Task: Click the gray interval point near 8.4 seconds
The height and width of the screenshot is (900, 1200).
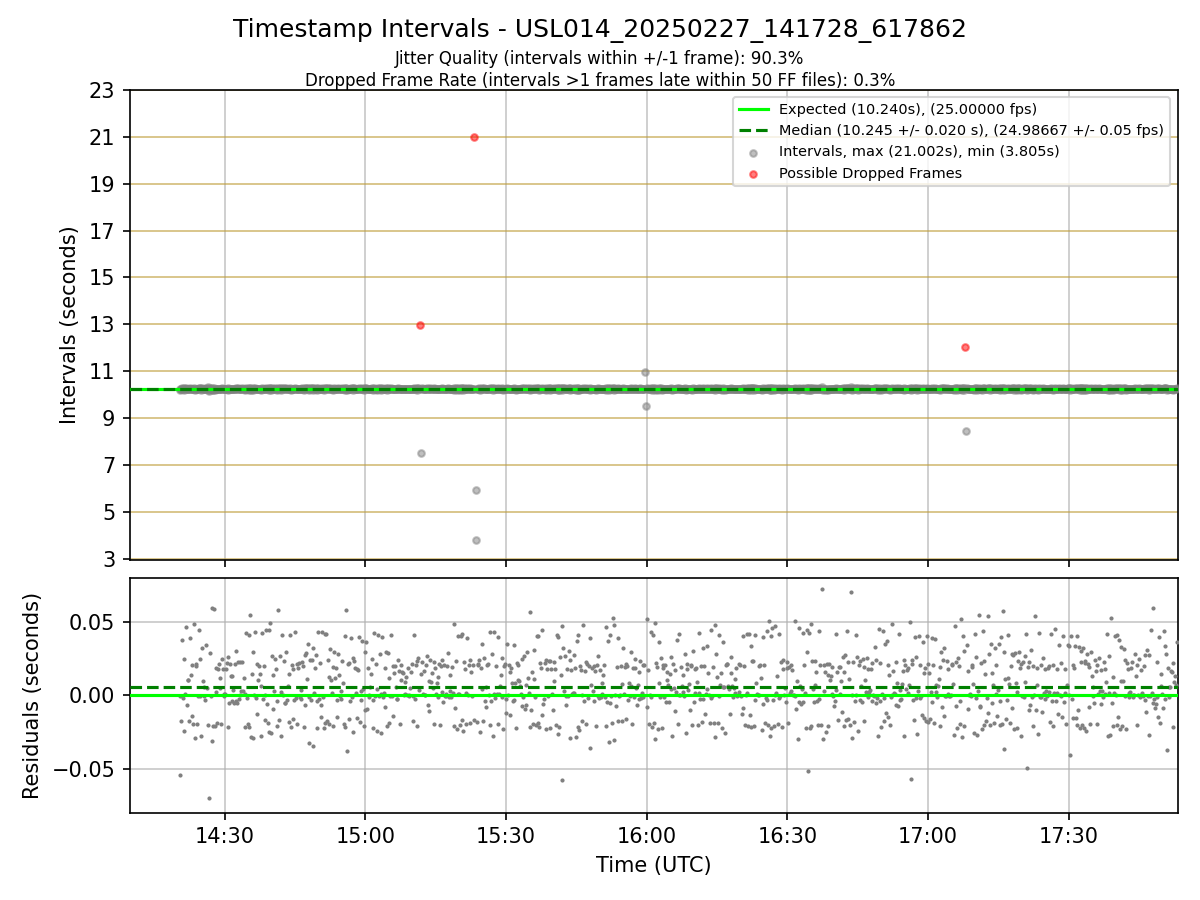Action: [x=966, y=431]
